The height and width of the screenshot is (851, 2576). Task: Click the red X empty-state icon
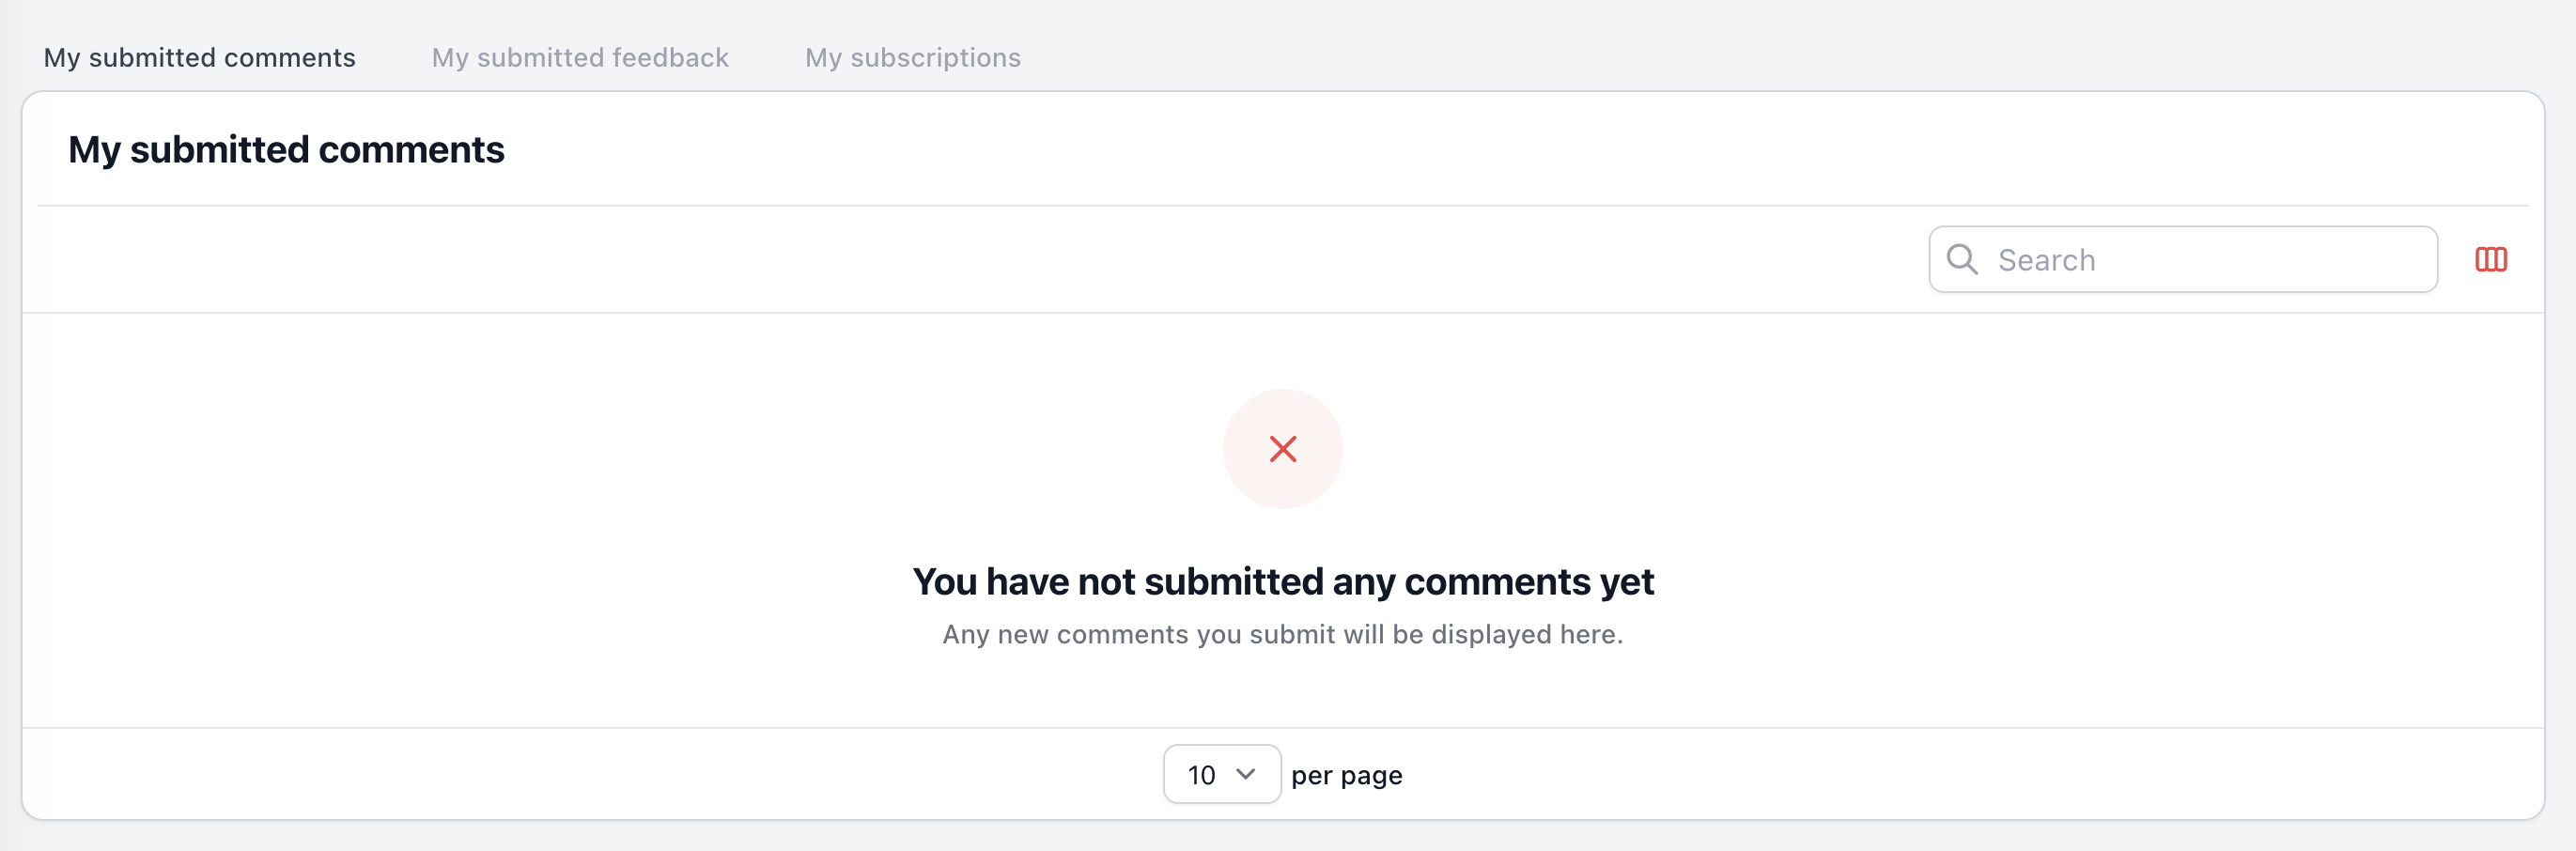point(1283,449)
